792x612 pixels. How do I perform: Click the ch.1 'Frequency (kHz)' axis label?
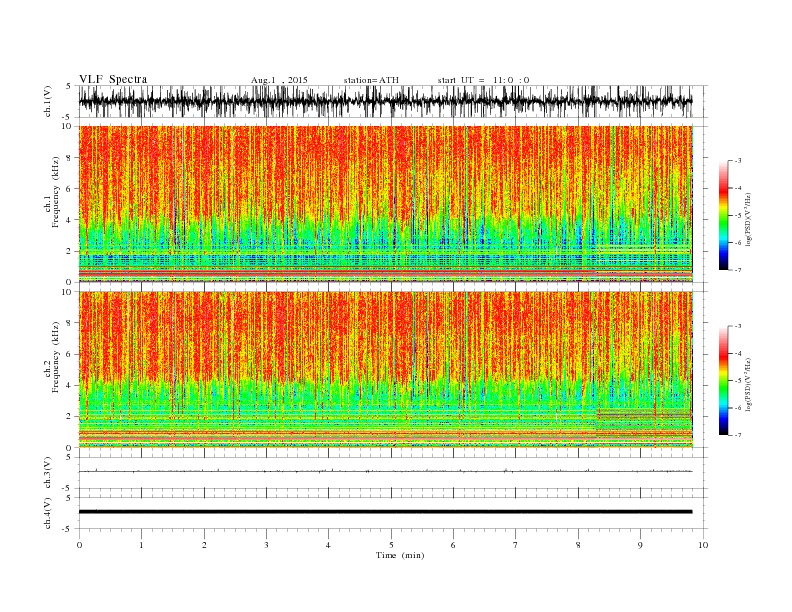pos(55,192)
